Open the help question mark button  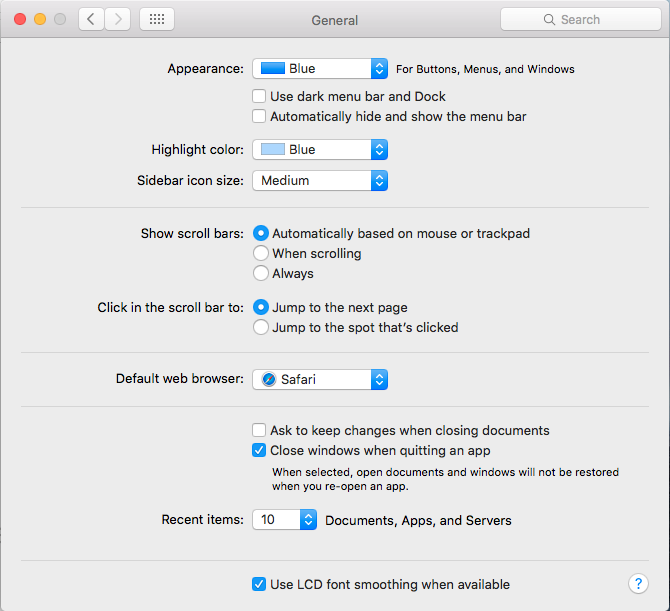(x=638, y=584)
